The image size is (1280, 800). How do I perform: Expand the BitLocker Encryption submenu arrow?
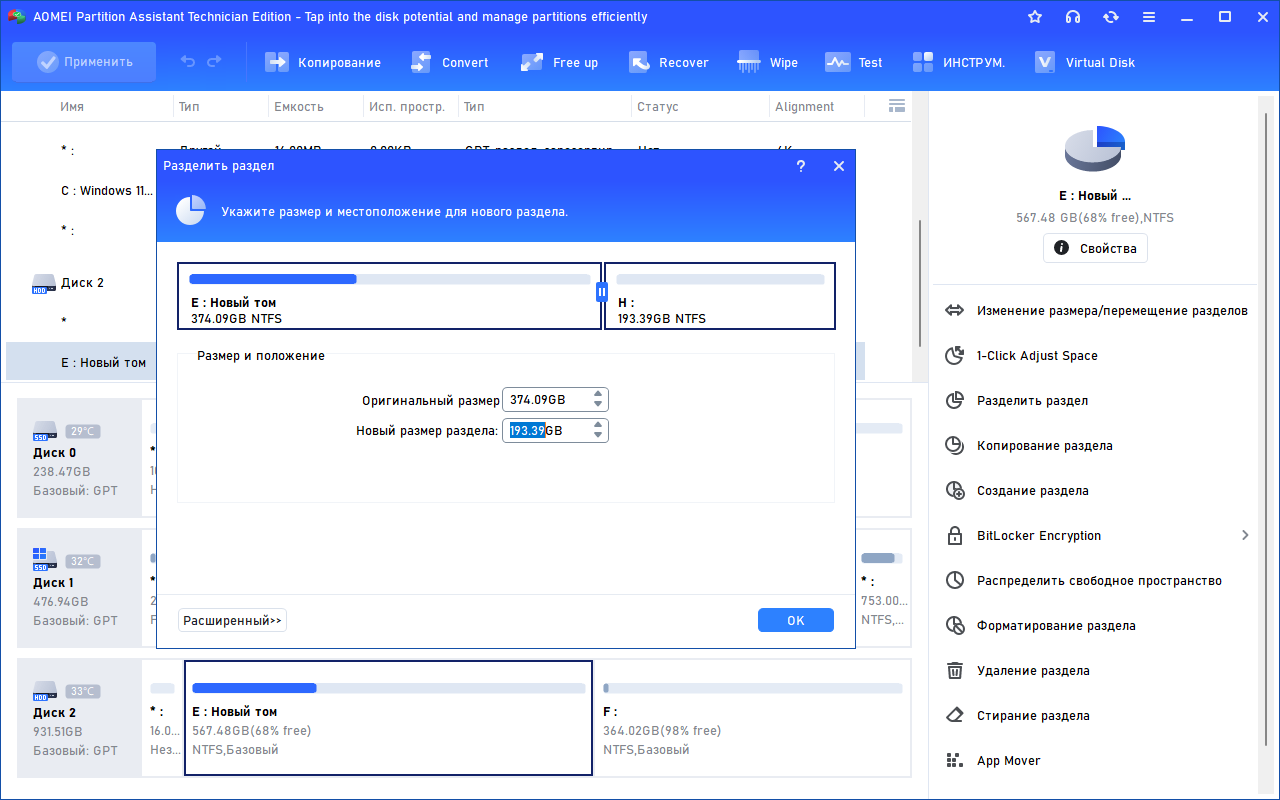[x=1245, y=536]
